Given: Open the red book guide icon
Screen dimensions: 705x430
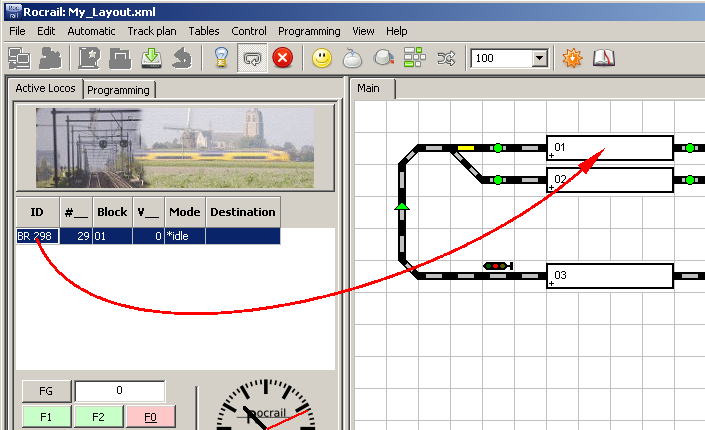Looking at the screenshot, I should coord(603,58).
